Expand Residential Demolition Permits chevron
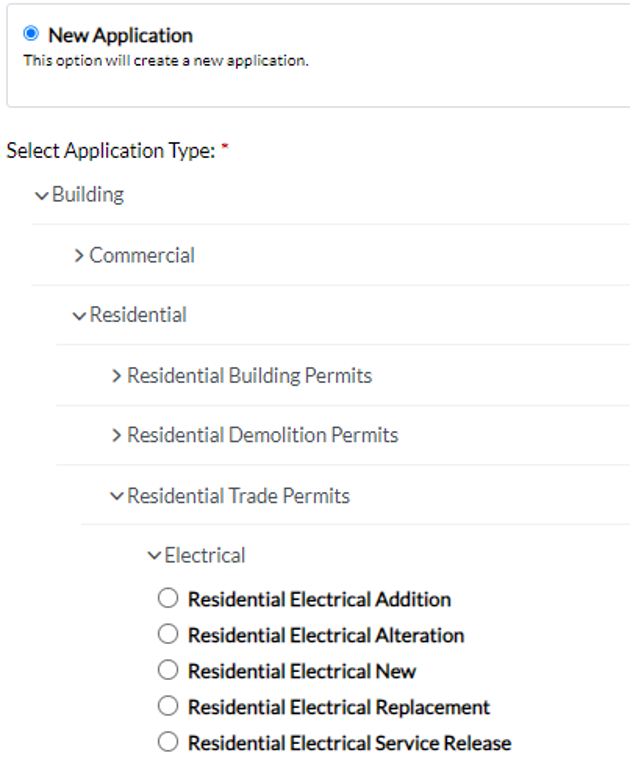The width and height of the screenshot is (631, 762). 117,436
